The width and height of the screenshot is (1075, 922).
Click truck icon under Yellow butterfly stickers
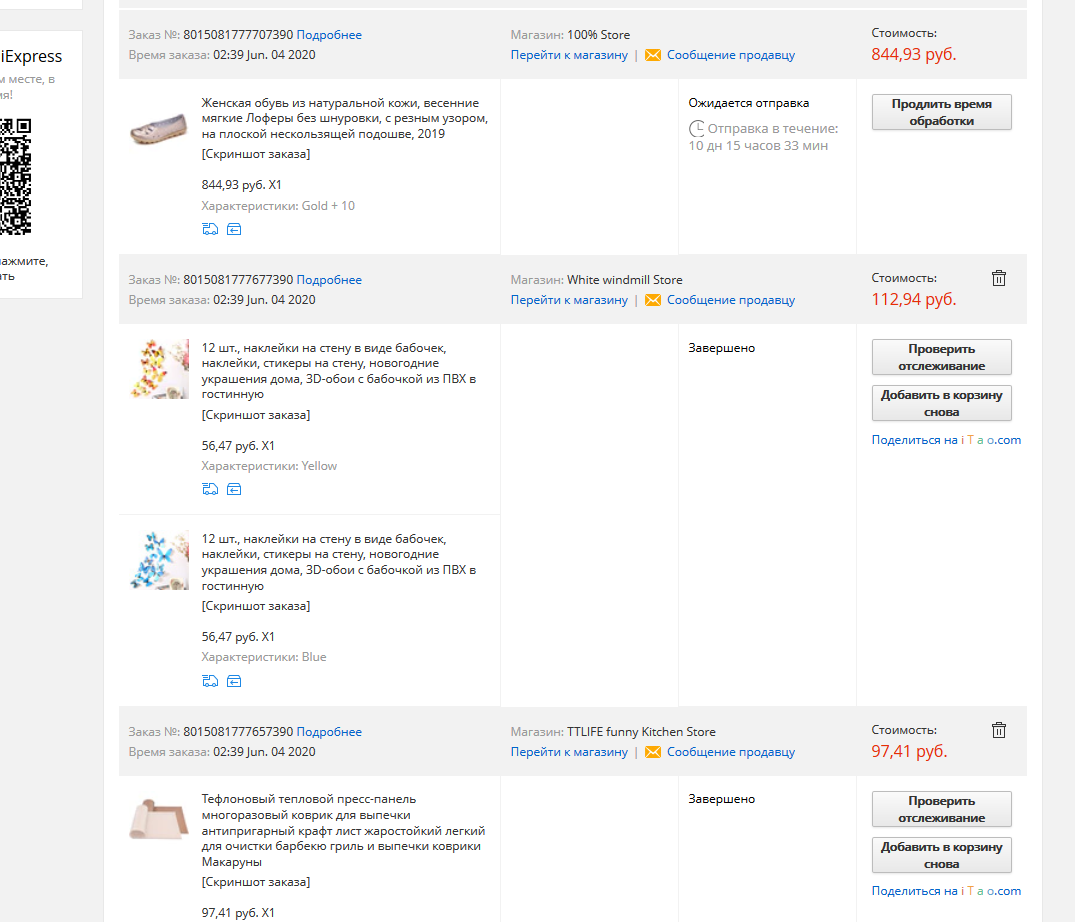point(210,489)
